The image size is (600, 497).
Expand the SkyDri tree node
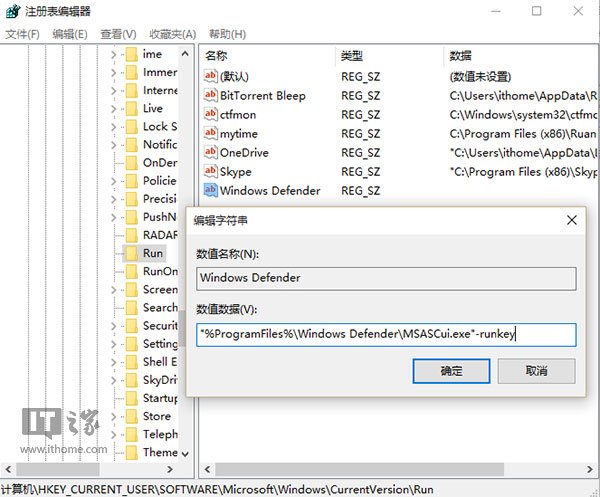(x=113, y=380)
